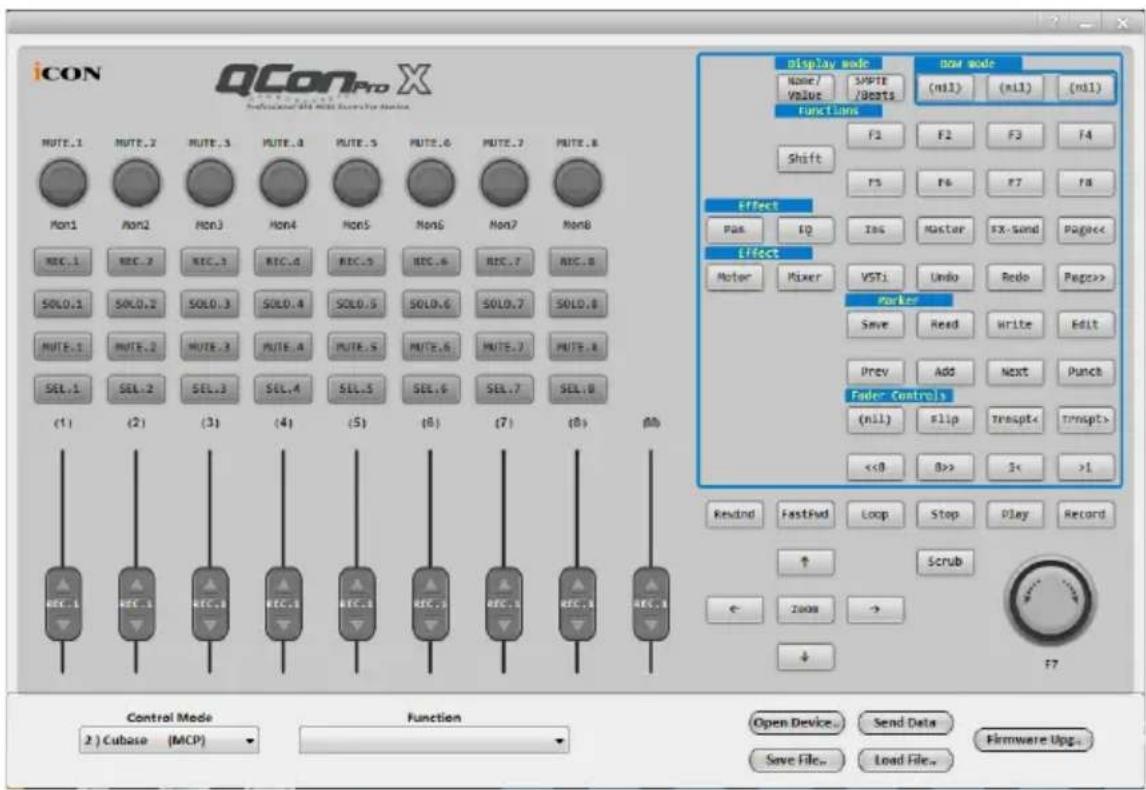
Task: Click the Rewind transport button
Action: 735,514
